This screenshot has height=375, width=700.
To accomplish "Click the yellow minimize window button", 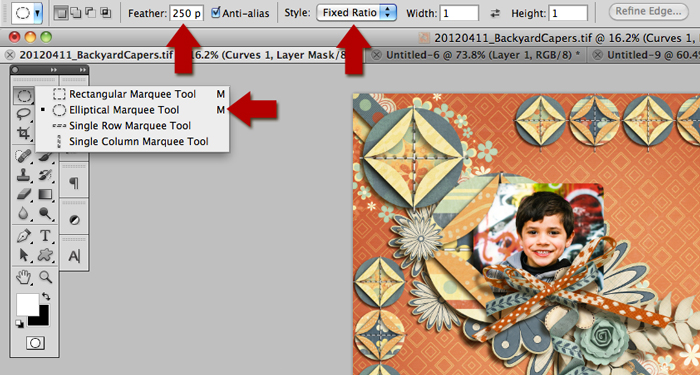I will [30, 37].
